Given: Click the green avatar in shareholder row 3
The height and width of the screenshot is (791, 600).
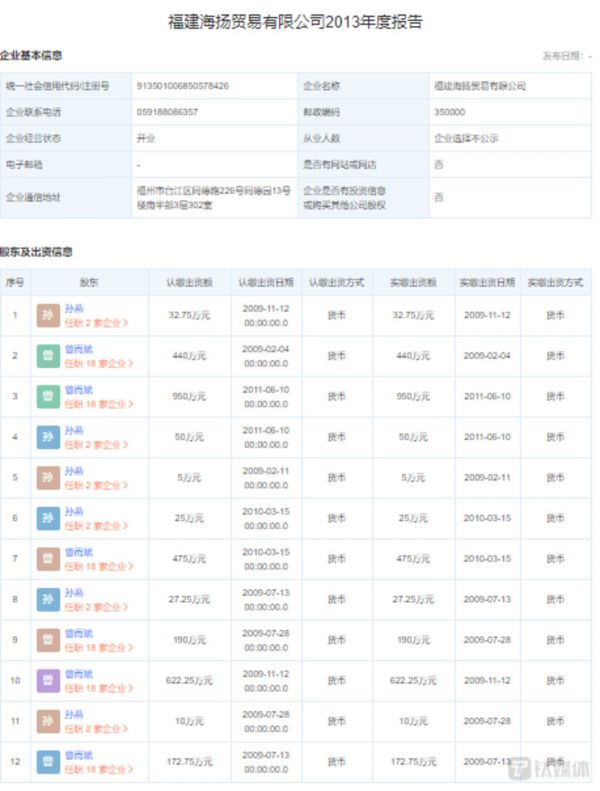Looking at the screenshot, I should click(x=48, y=396).
